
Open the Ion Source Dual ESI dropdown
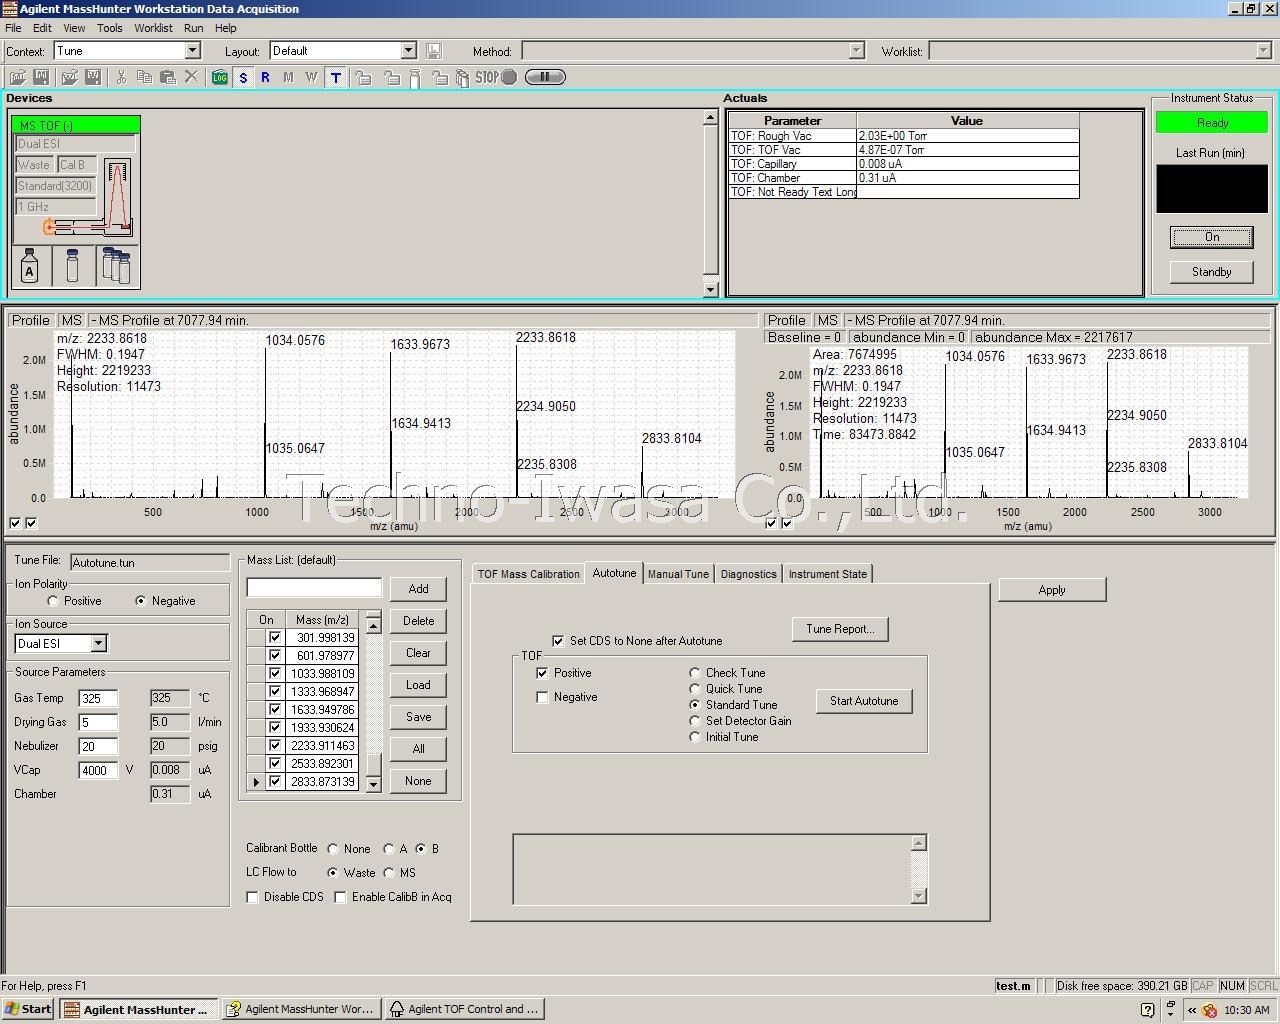pyautogui.click(x=98, y=644)
